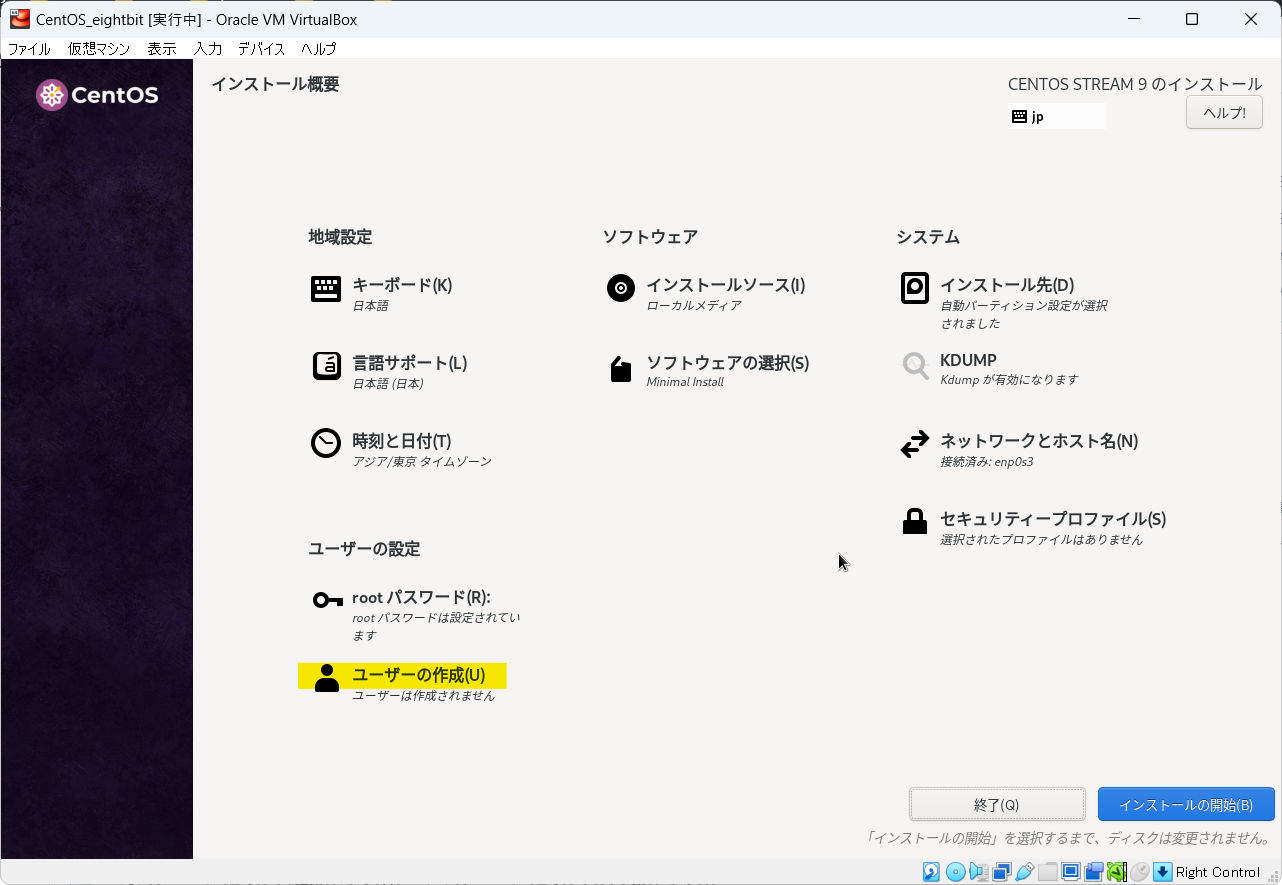Click the VirtualBox recording status icon

point(1093,872)
